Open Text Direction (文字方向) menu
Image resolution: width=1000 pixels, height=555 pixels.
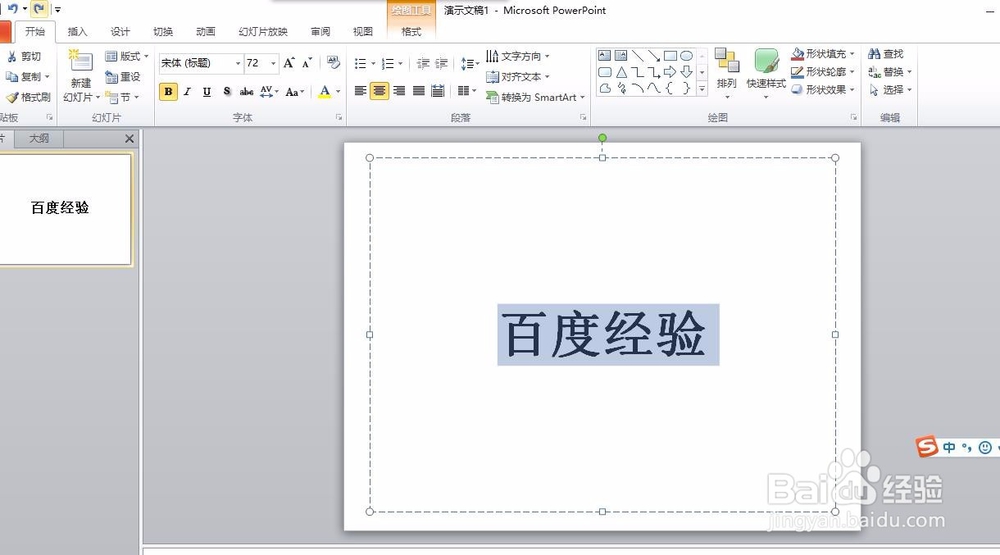pyautogui.click(x=517, y=56)
